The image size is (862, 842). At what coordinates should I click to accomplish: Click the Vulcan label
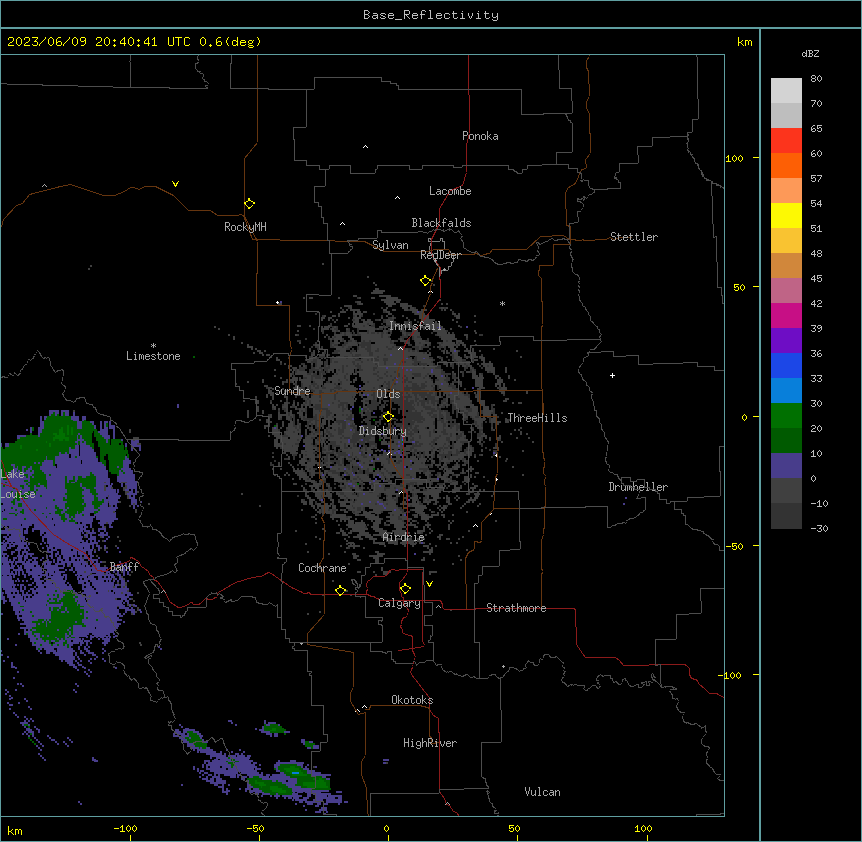click(x=543, y=792)
